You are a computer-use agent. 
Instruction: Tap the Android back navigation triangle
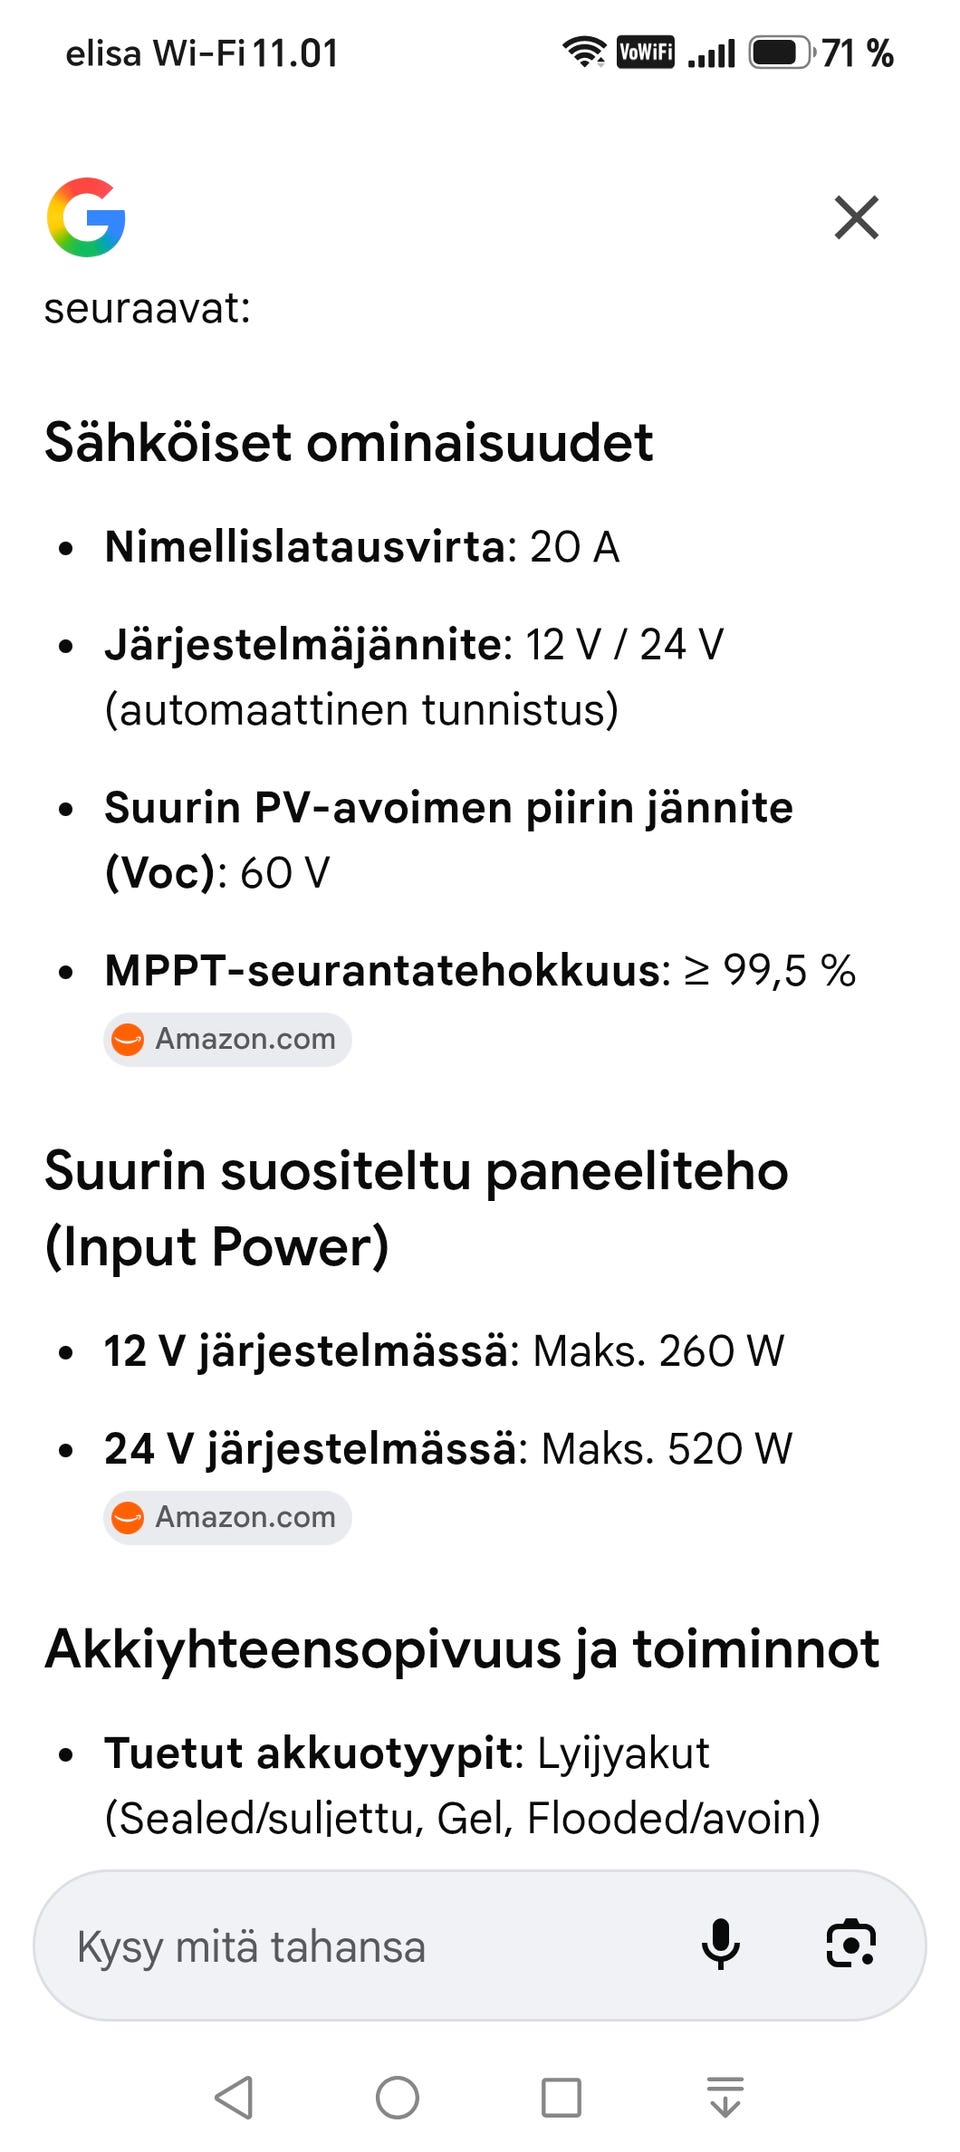point(234,2097)
